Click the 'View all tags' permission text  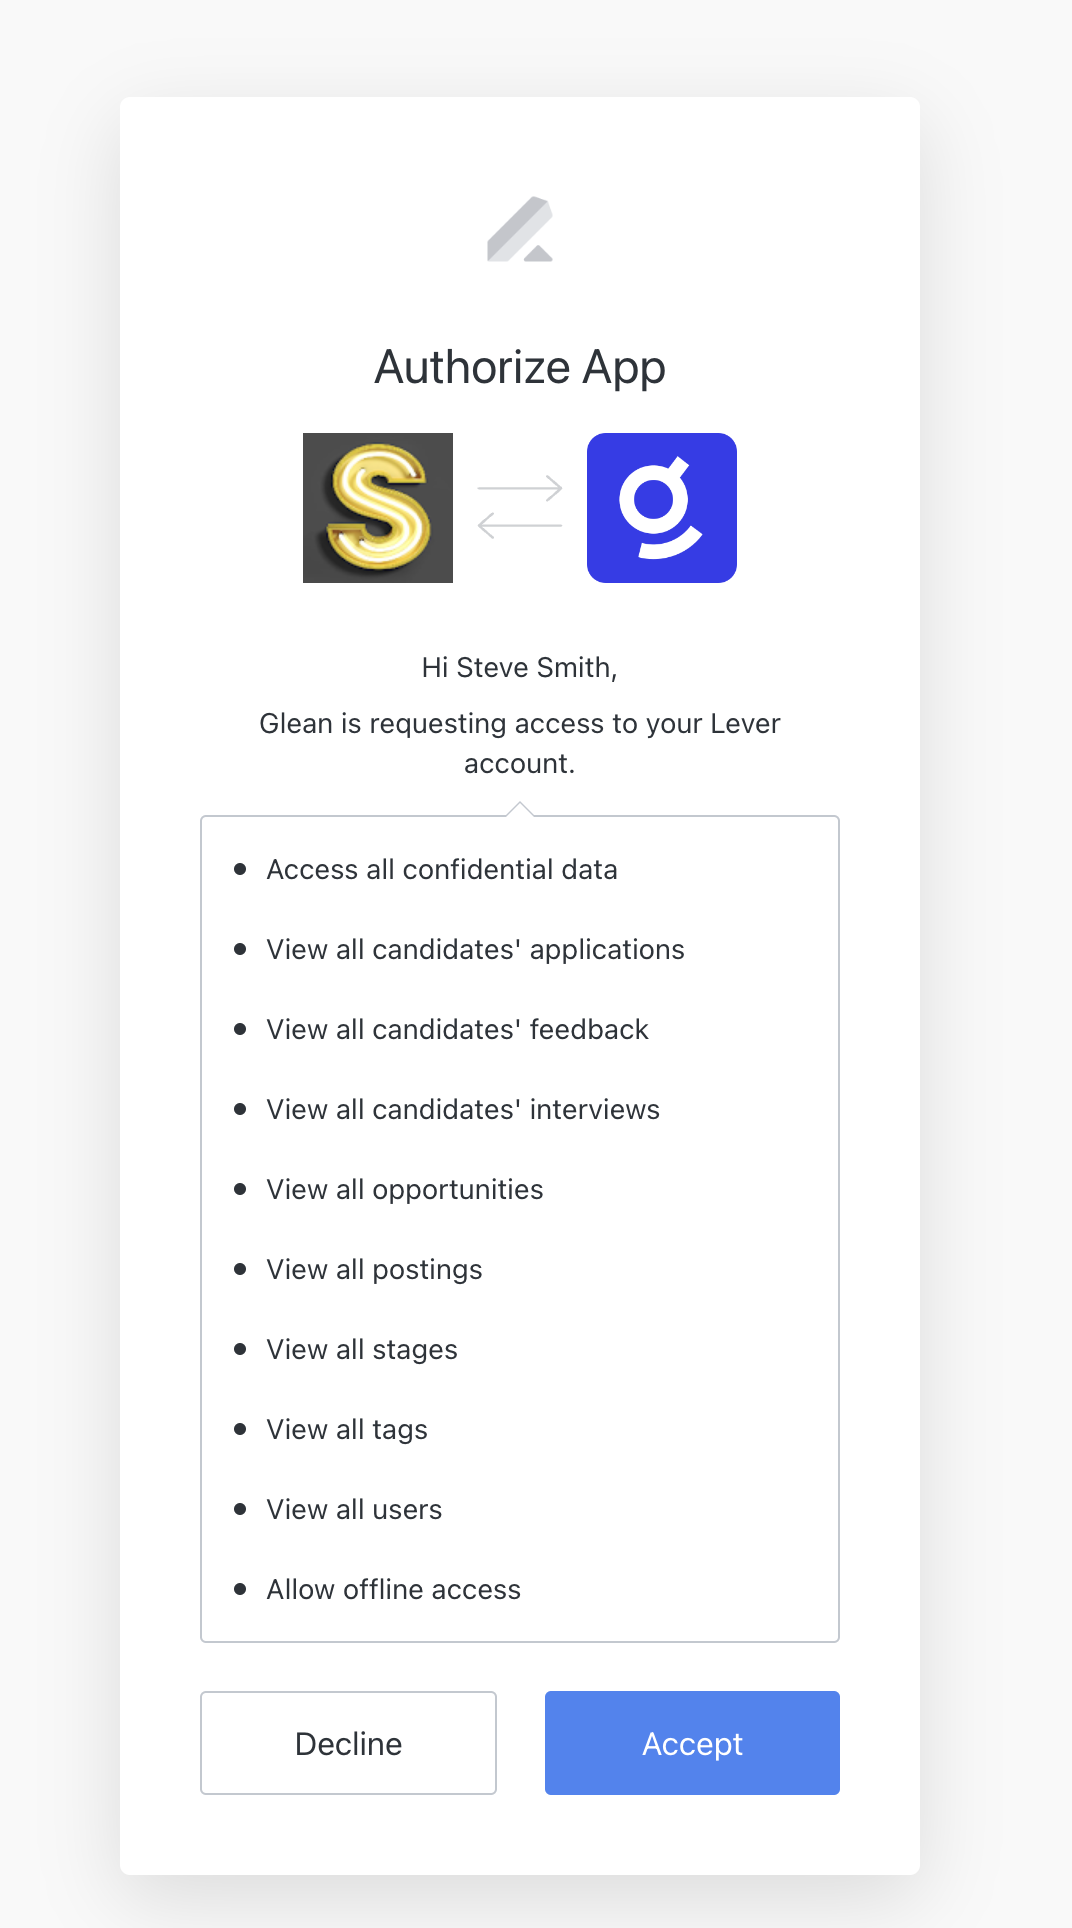[346, 1429]
